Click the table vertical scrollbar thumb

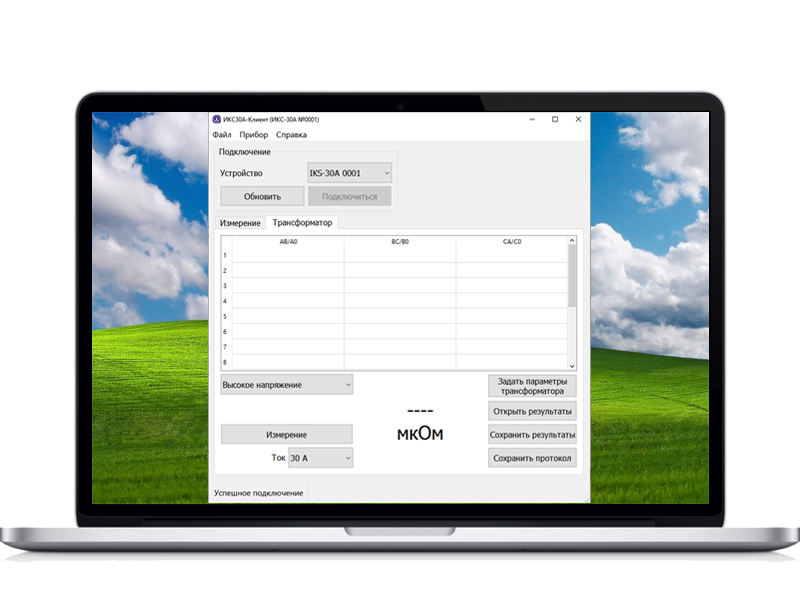click(x=572, y=276)
